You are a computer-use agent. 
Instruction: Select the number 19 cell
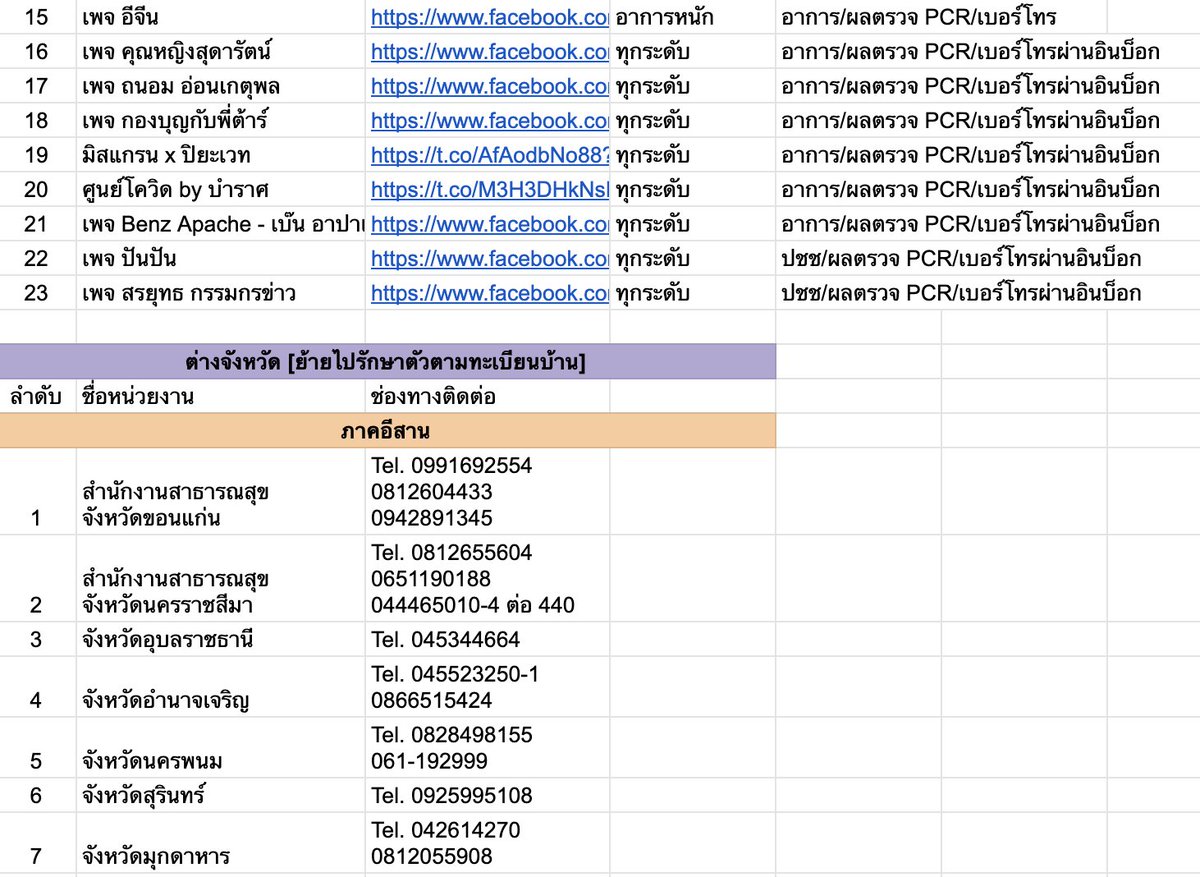tap(38, 155)
